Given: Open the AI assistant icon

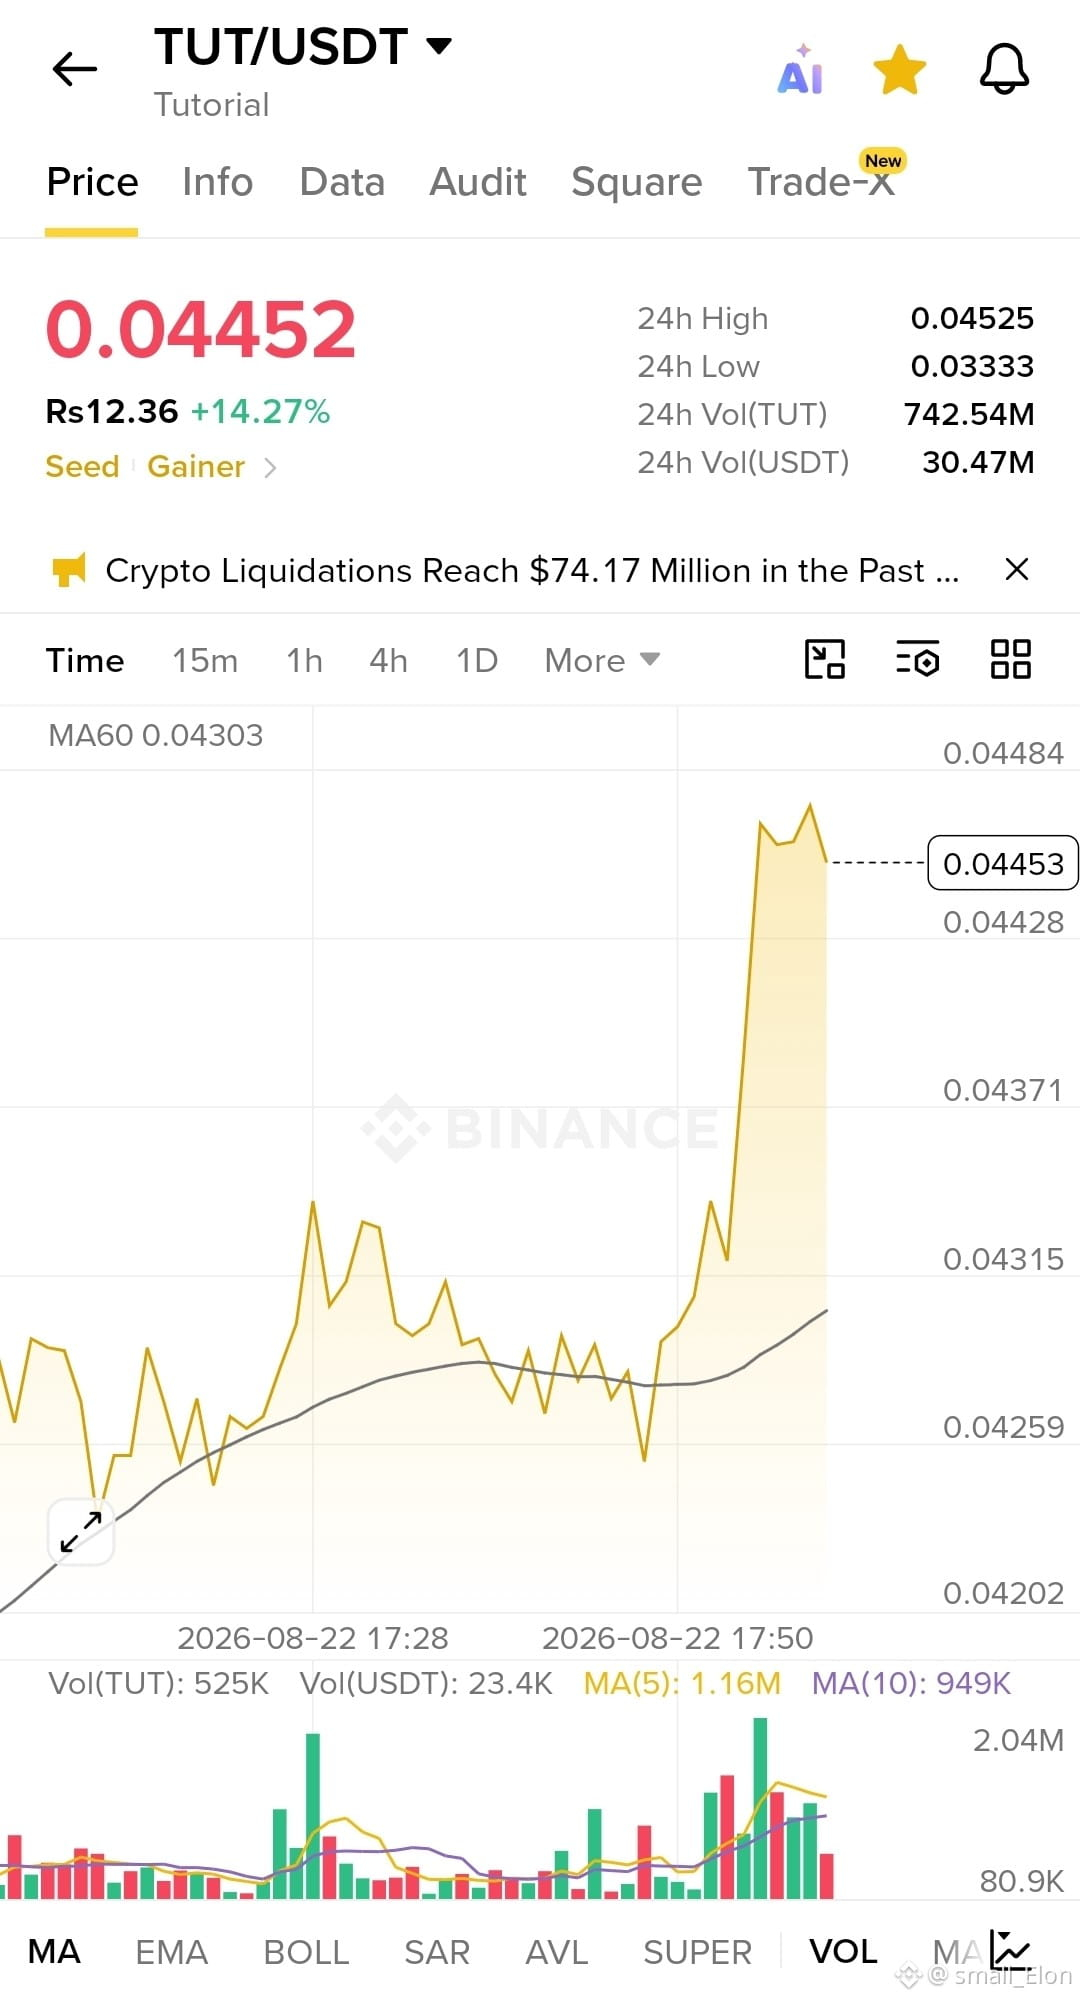Looking at the screenshot, I should pos(801,69).
